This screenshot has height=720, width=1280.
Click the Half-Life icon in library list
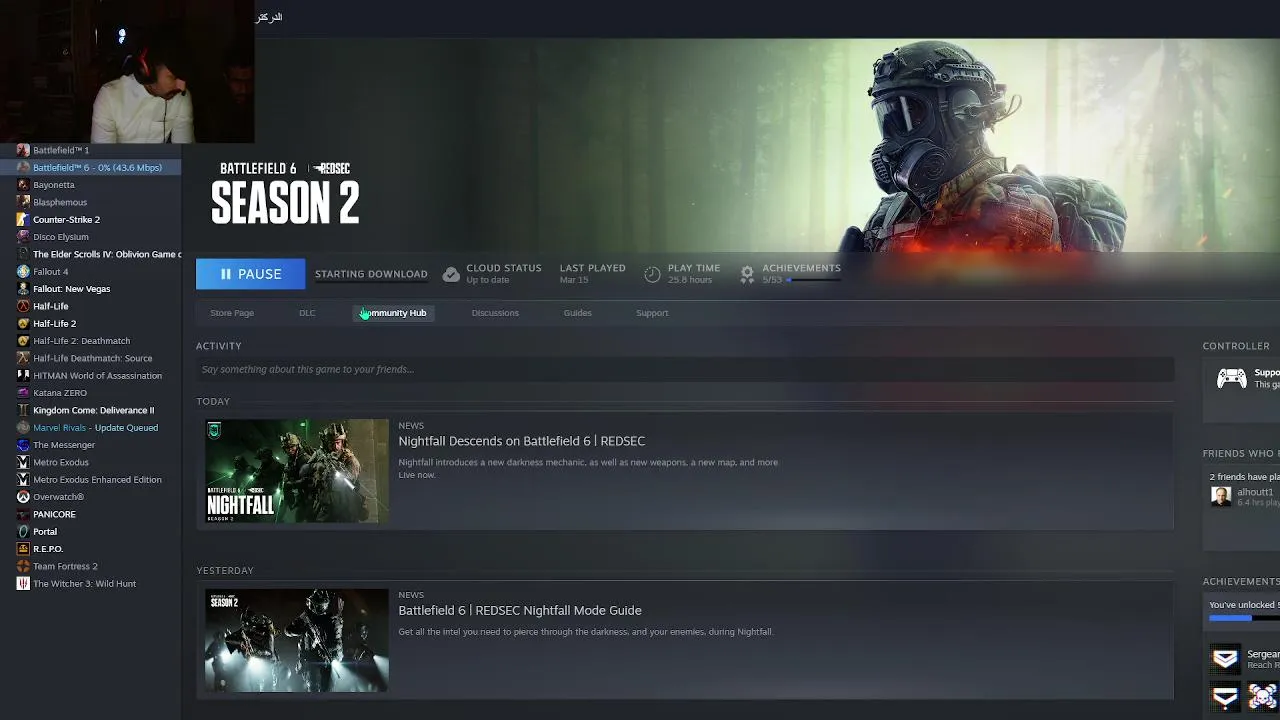click(23, 306)
